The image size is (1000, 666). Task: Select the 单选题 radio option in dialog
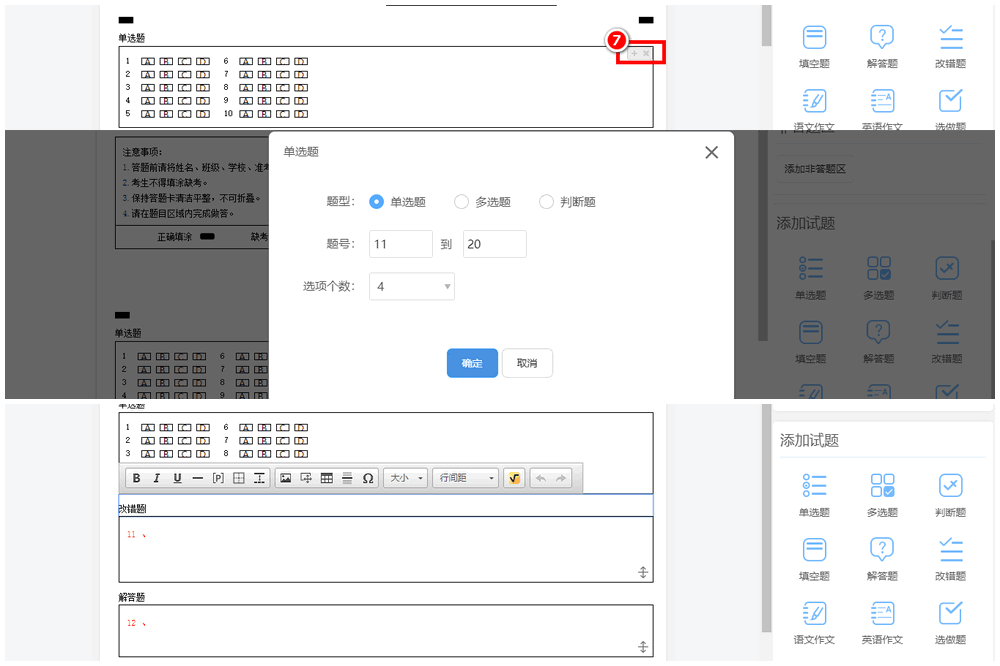click(377, 202)
